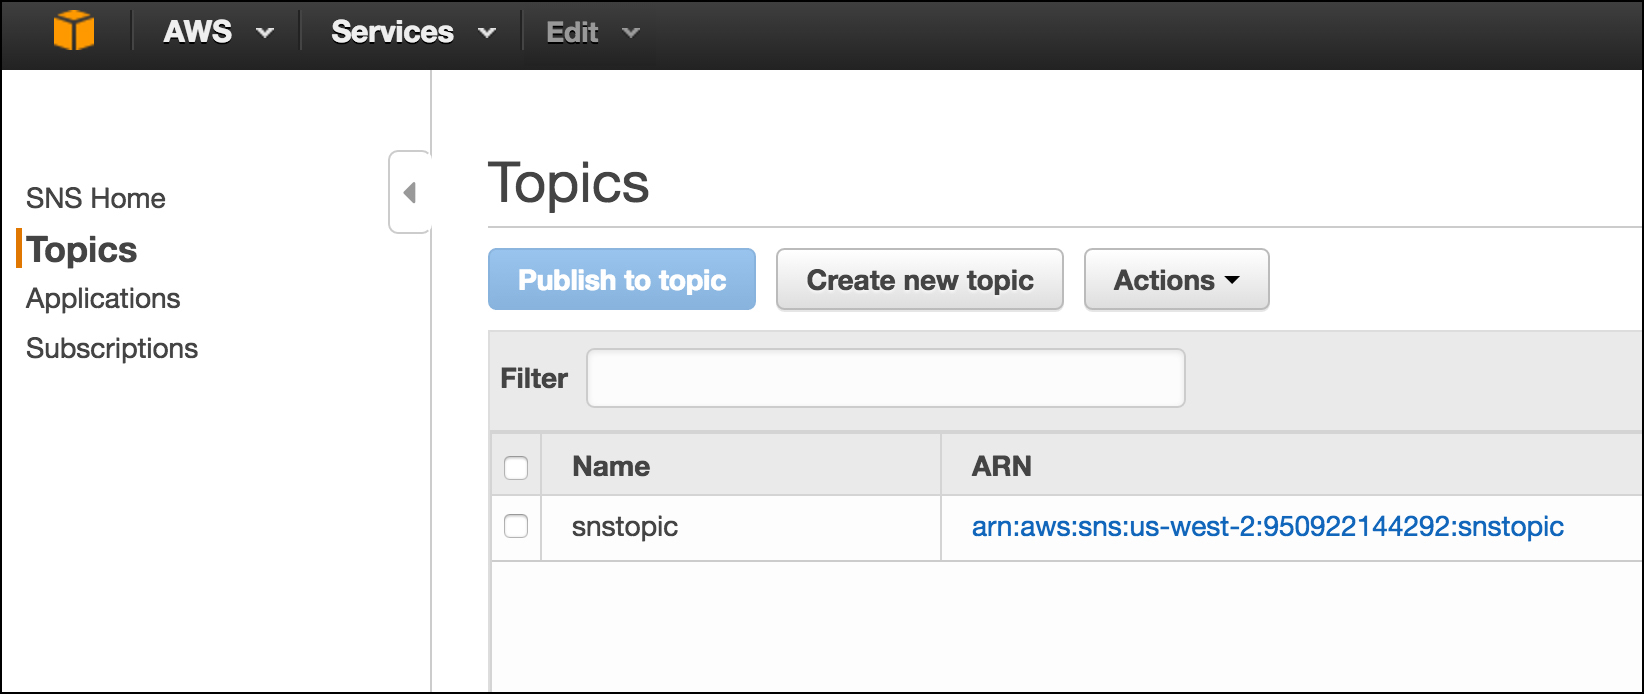Open the Actions dropdown button
The image size is (1644, 694).
(1176, 280)
